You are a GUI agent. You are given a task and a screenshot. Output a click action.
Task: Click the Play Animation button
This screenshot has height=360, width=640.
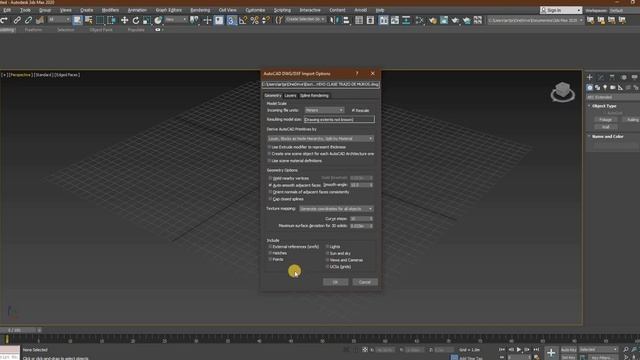(519, 350)
